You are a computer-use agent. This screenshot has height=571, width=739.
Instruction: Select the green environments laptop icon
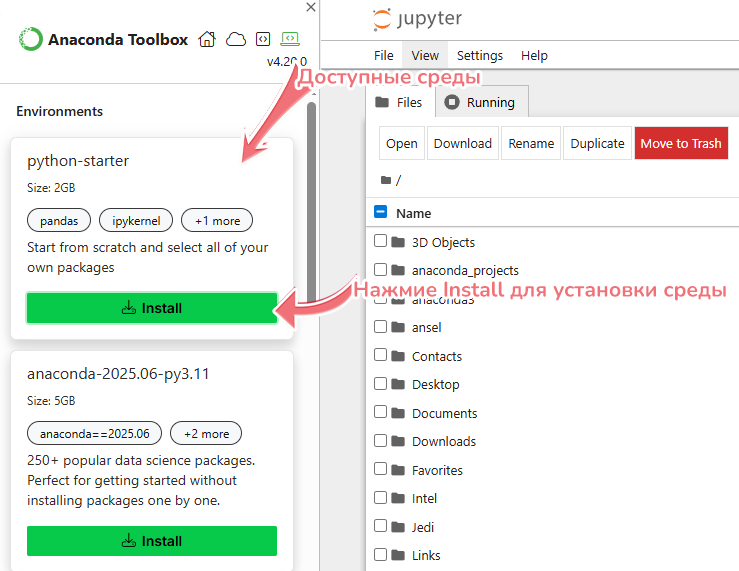290,40
